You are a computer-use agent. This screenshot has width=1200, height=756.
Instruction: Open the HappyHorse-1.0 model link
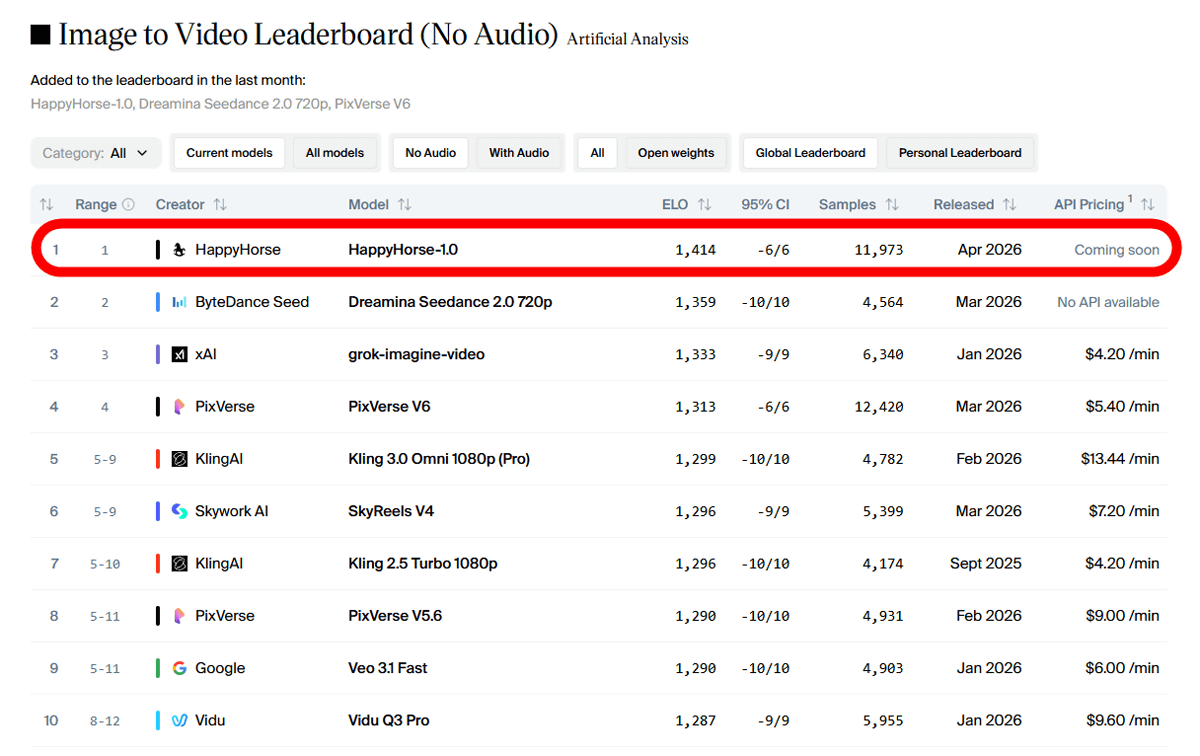point(403,250)
